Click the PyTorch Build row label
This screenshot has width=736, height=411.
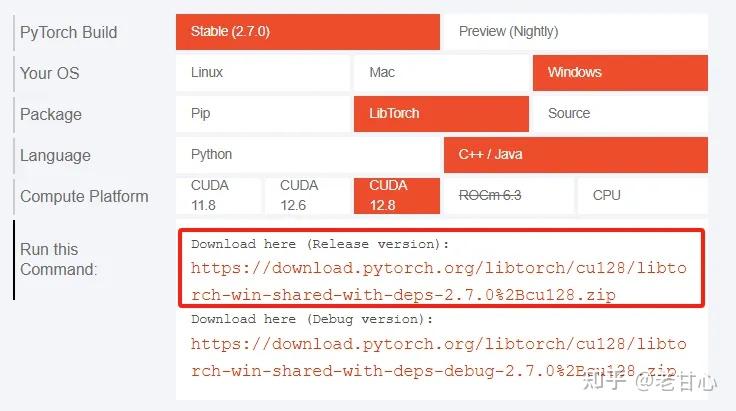point(69,32)
